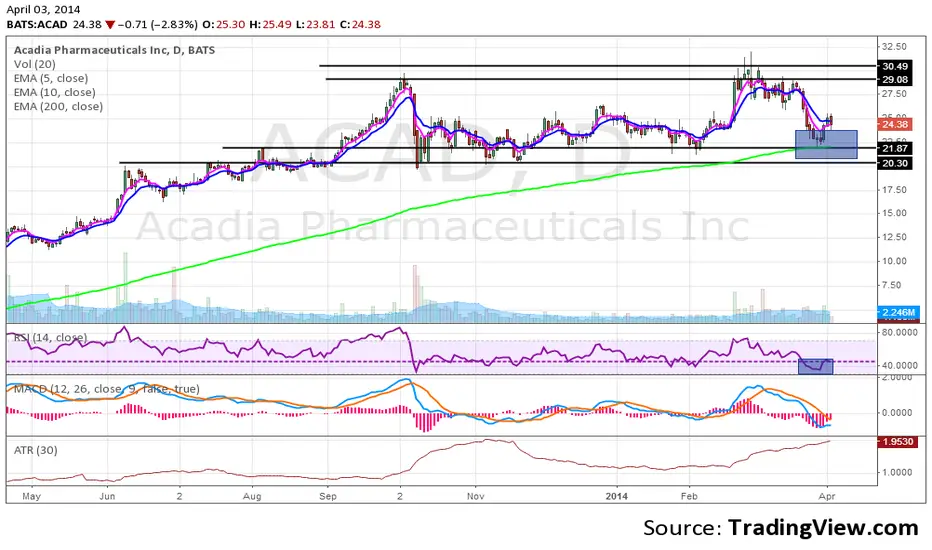Click the 1.0000 ATR scale value
932x550 pixels.
click(x=898, y=472)
